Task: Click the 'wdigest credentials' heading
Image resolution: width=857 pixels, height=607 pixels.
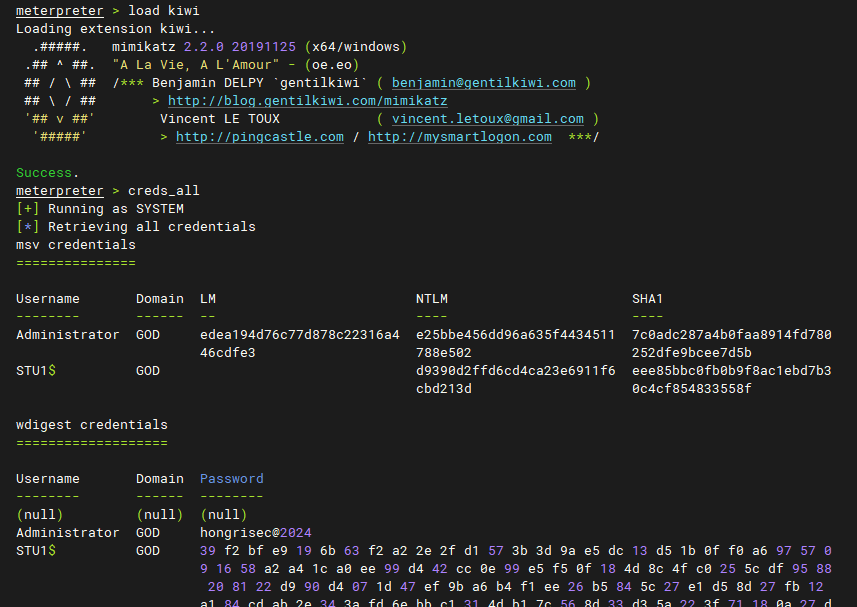Action: 92,425
